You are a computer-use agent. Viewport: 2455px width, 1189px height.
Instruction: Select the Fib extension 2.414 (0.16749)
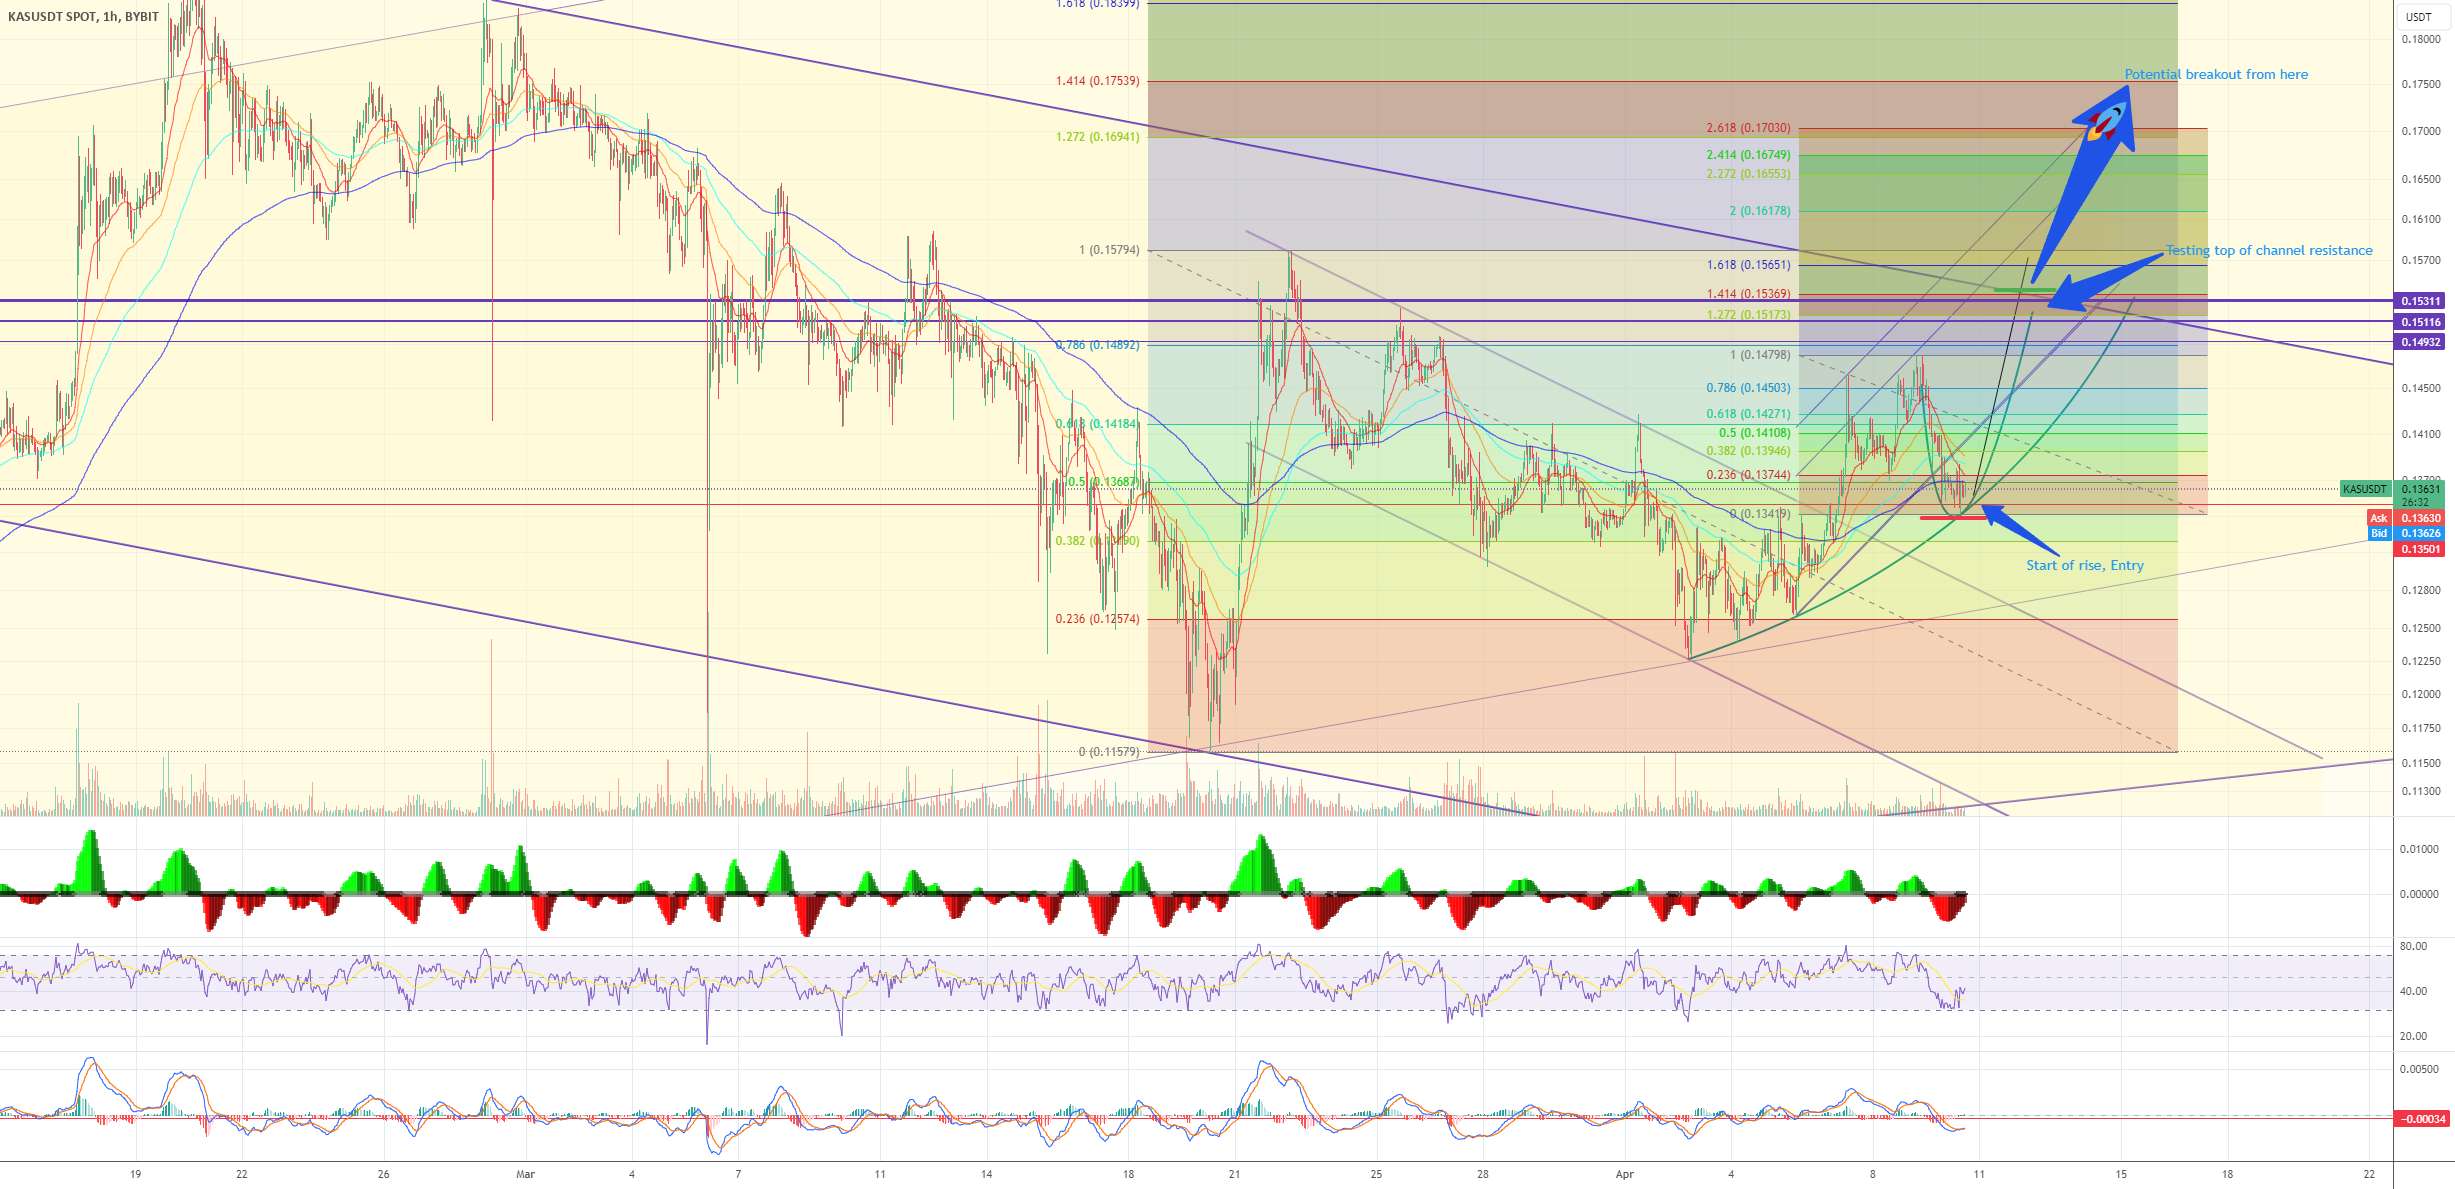point(1748,155)
